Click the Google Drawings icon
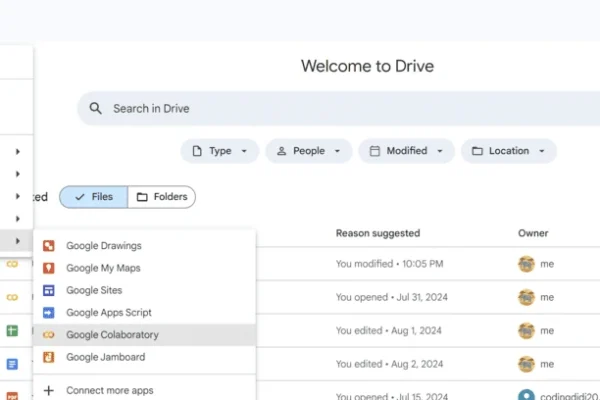This screenshot has width=600, height=400. coord(48,246)
